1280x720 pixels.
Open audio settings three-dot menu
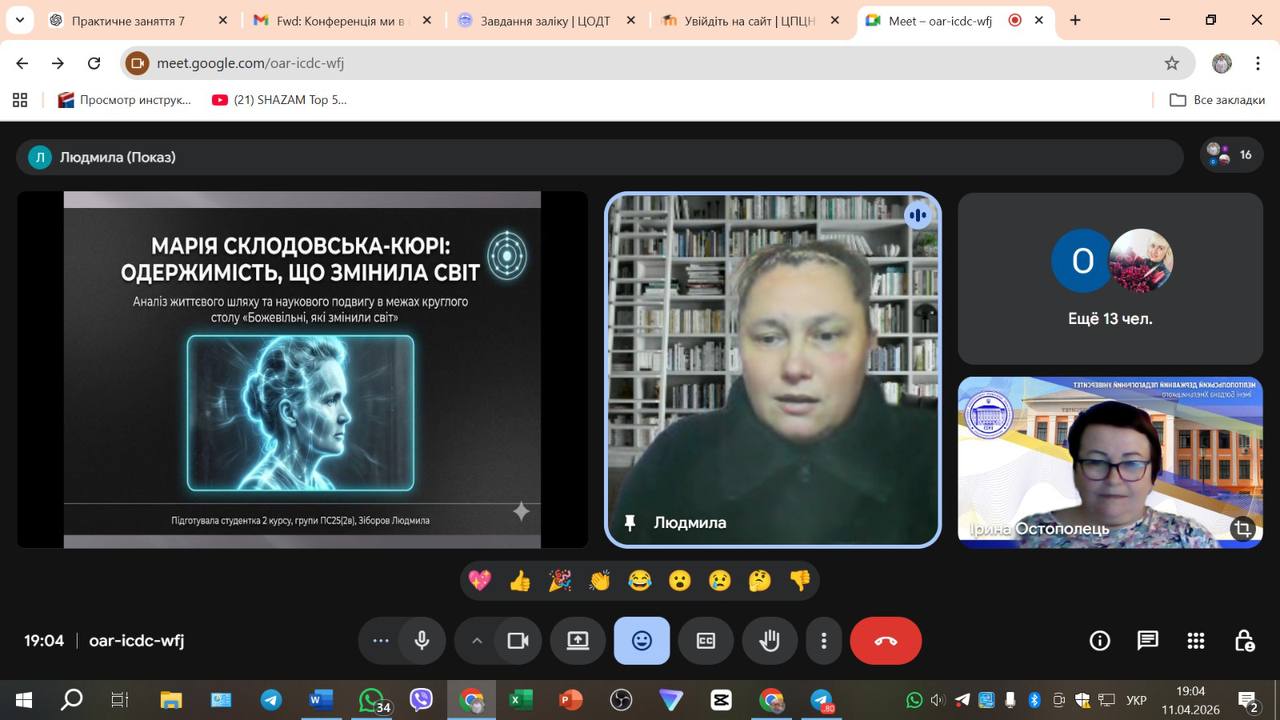tap(381, 641)
